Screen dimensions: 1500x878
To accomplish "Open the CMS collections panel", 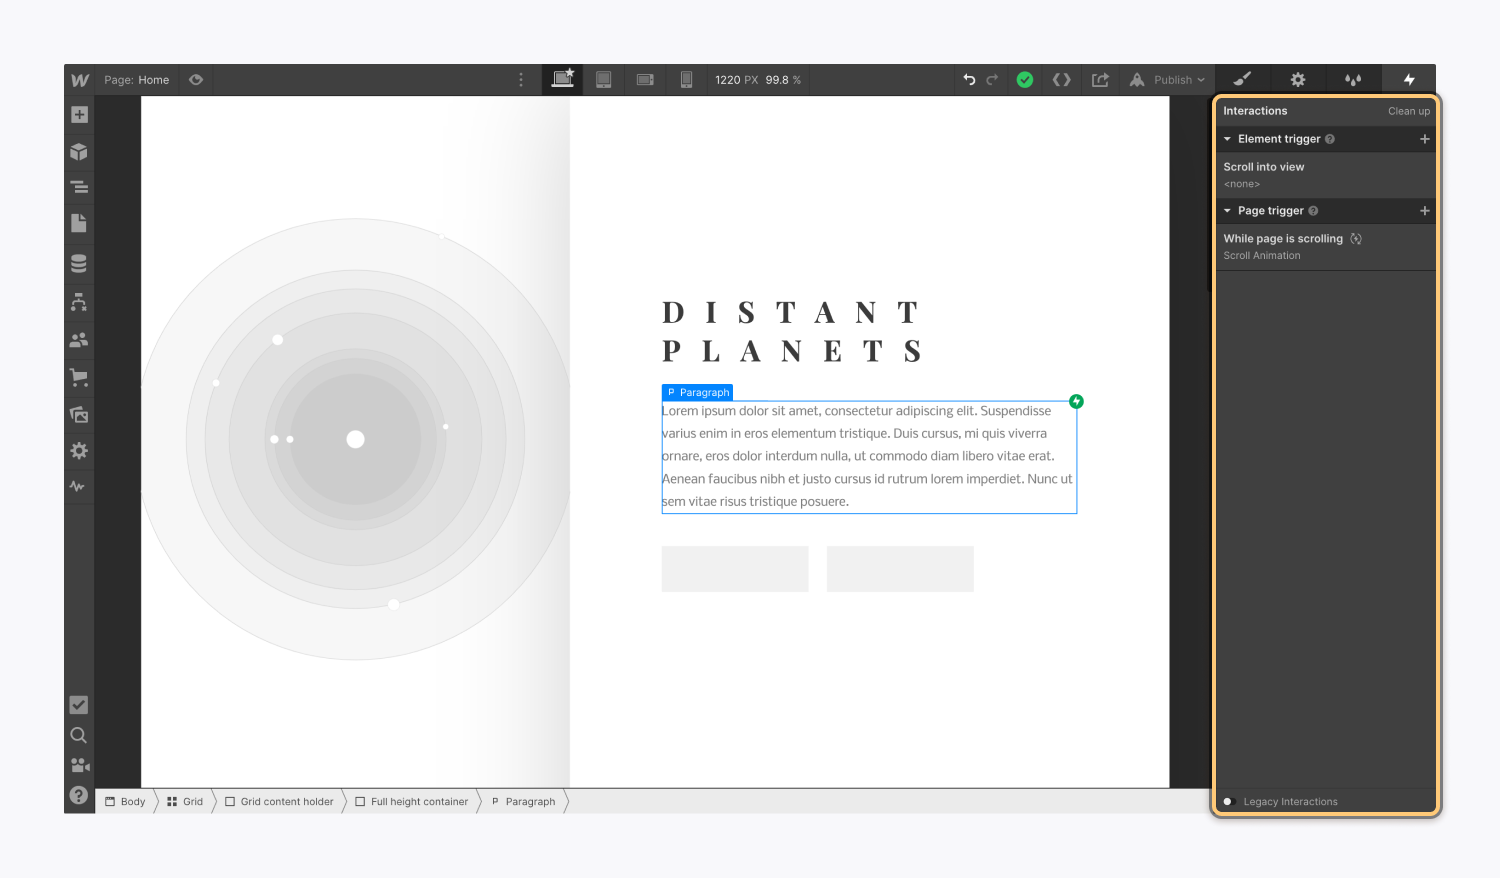I will 79,263.
